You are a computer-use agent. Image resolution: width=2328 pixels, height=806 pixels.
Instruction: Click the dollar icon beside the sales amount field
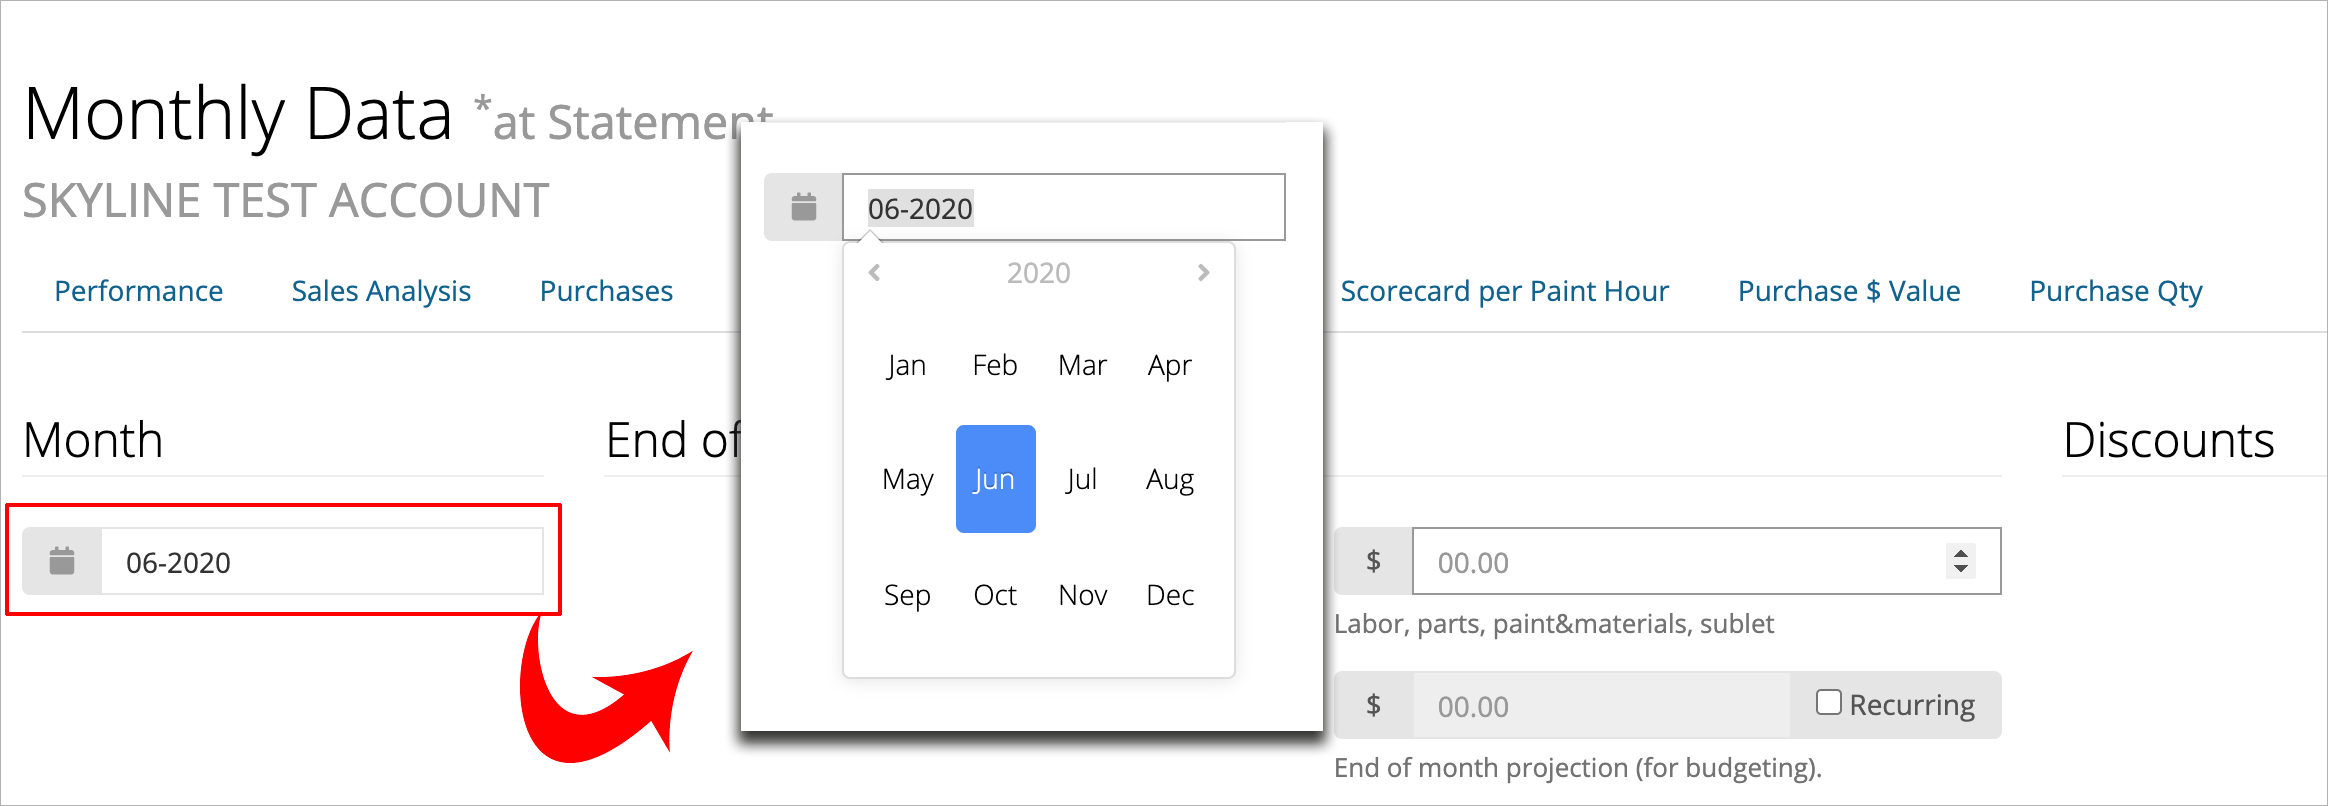click(1374, 562)
